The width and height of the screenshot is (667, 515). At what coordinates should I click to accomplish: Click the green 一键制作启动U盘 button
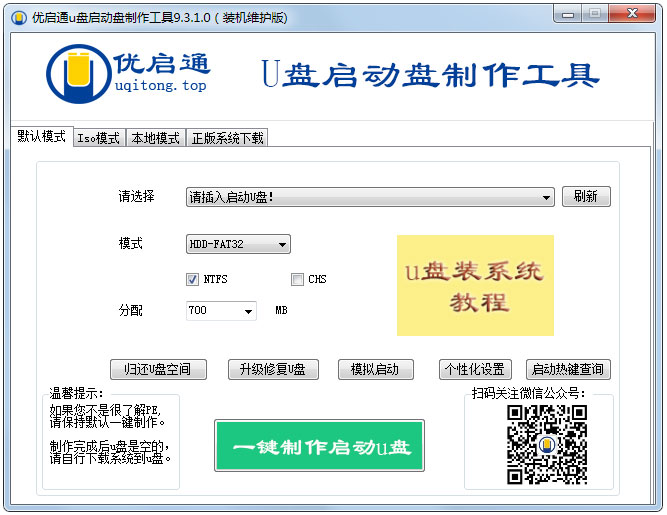point(319,446)
